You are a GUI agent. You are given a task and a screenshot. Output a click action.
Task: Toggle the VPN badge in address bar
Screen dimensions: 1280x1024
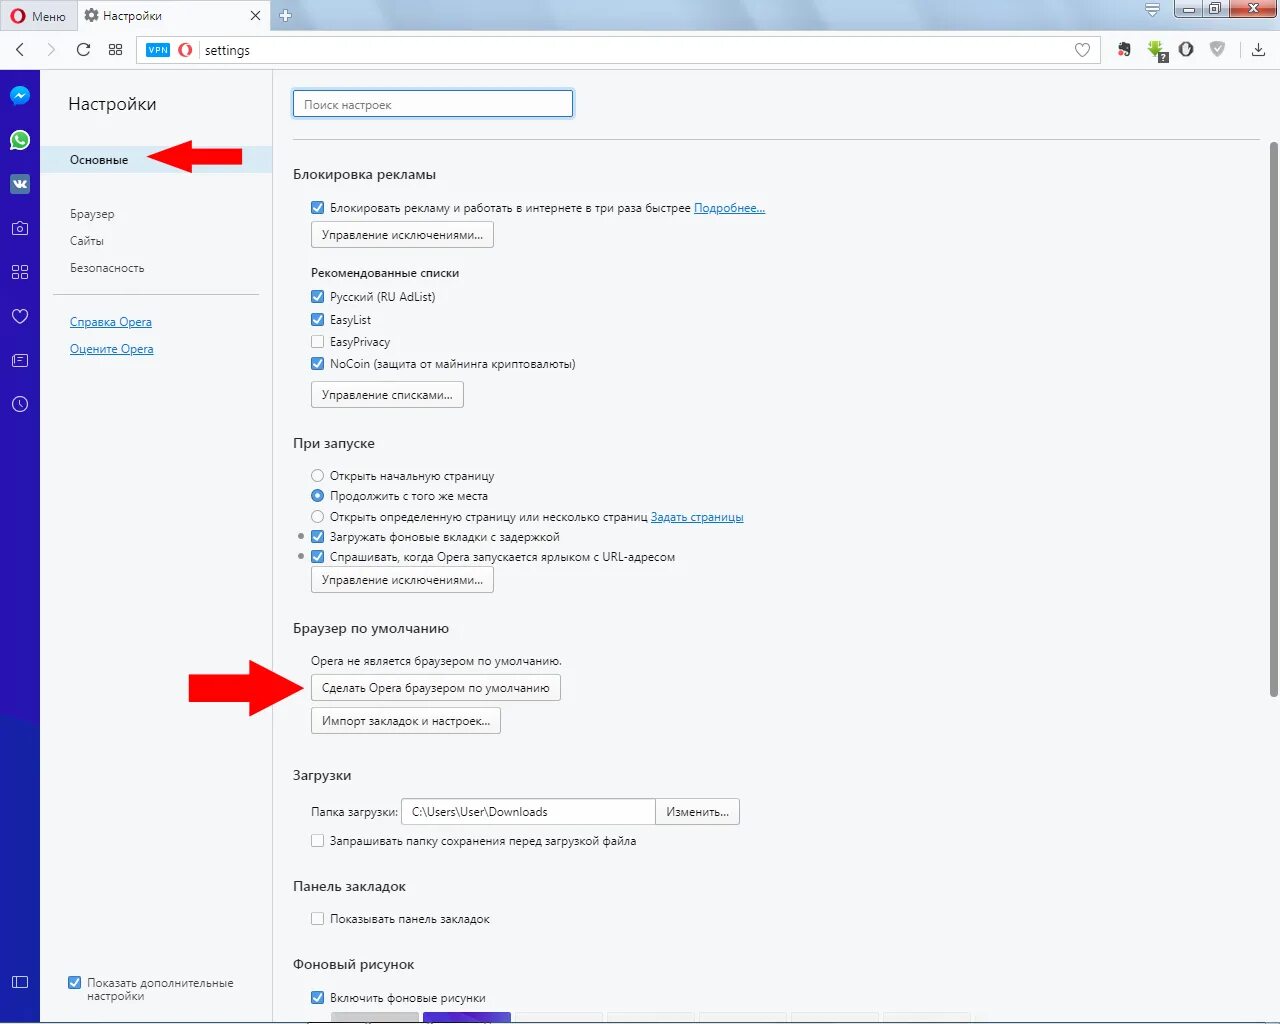158,50
